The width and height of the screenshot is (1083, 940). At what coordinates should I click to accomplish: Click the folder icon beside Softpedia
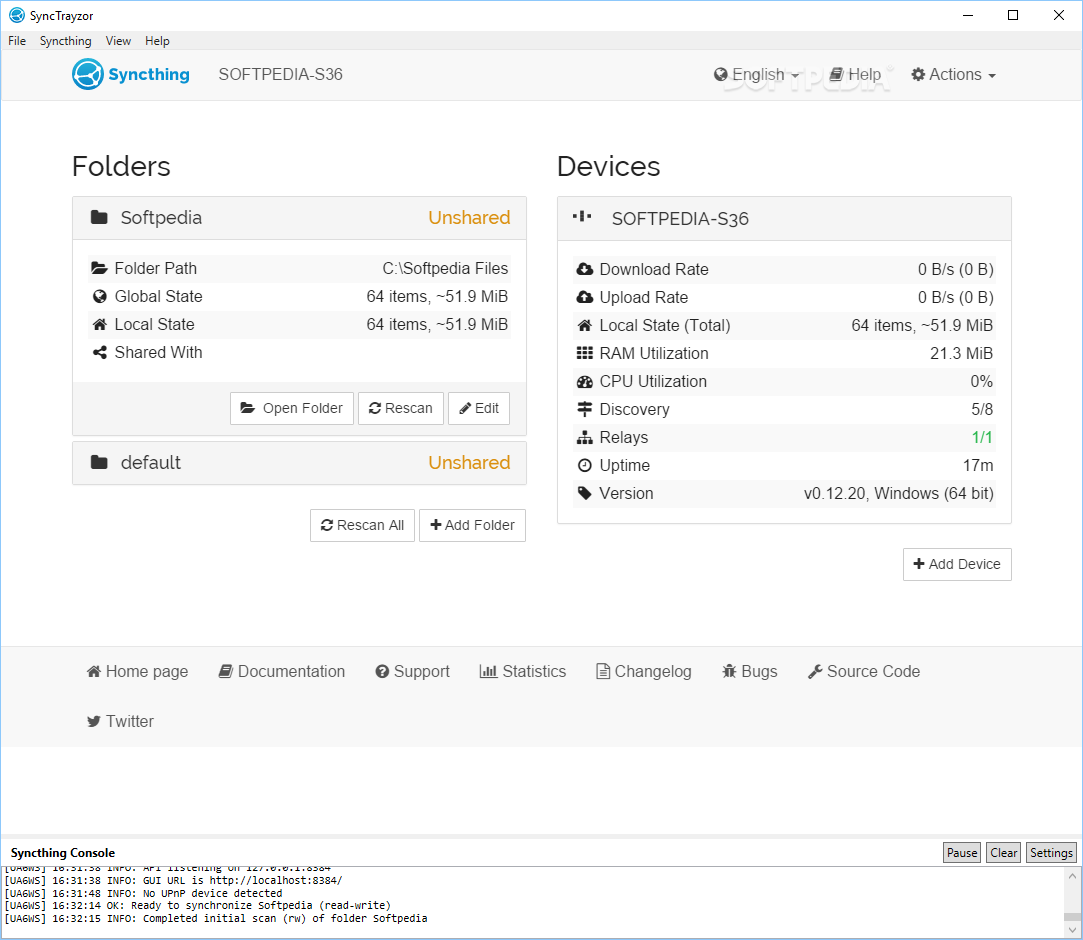click(x=99, y=218)
